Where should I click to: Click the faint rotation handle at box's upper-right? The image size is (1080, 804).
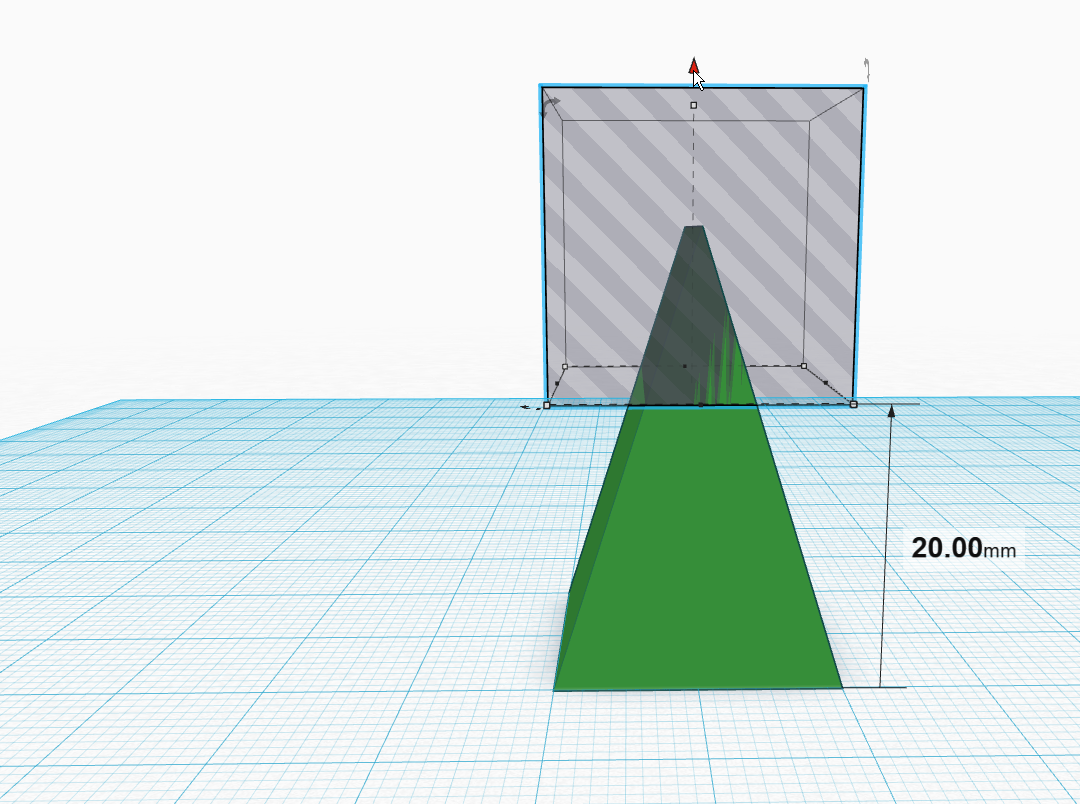867,70
